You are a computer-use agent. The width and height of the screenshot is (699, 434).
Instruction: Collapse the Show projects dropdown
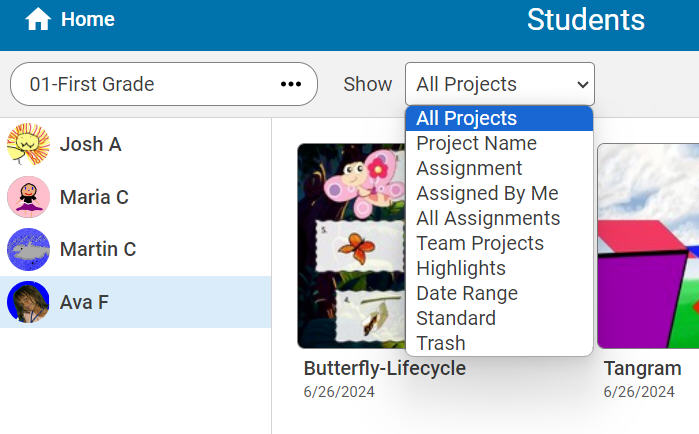click(500, 84)
